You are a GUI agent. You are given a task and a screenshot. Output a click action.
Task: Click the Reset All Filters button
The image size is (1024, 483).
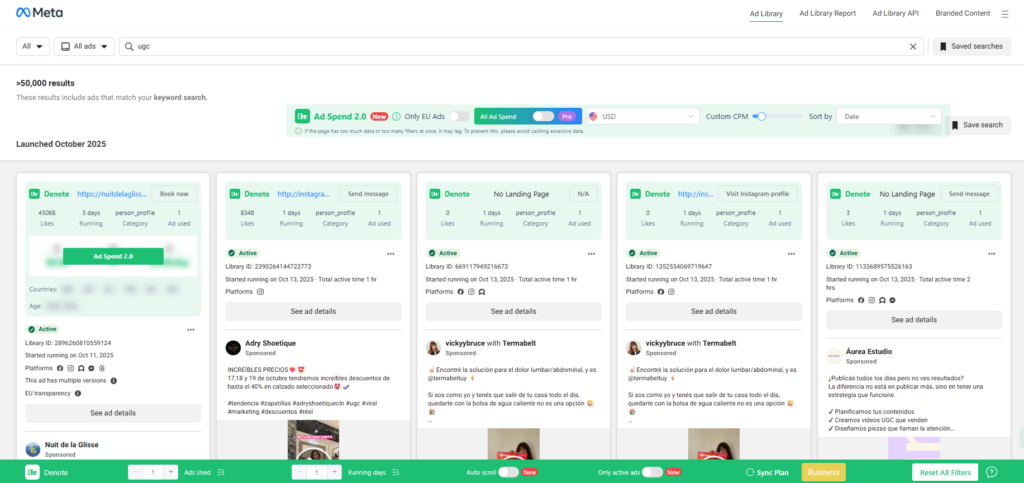pyautogui.click(x=944, y=472)
